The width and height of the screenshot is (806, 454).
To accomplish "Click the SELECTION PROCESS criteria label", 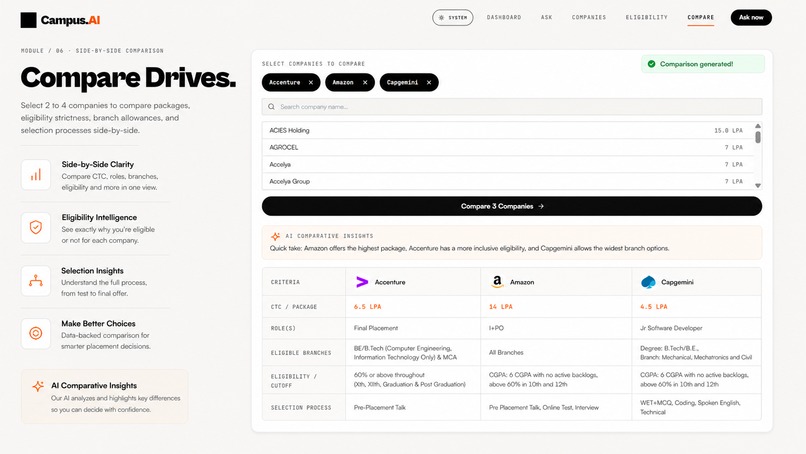I will click(301, 408).
